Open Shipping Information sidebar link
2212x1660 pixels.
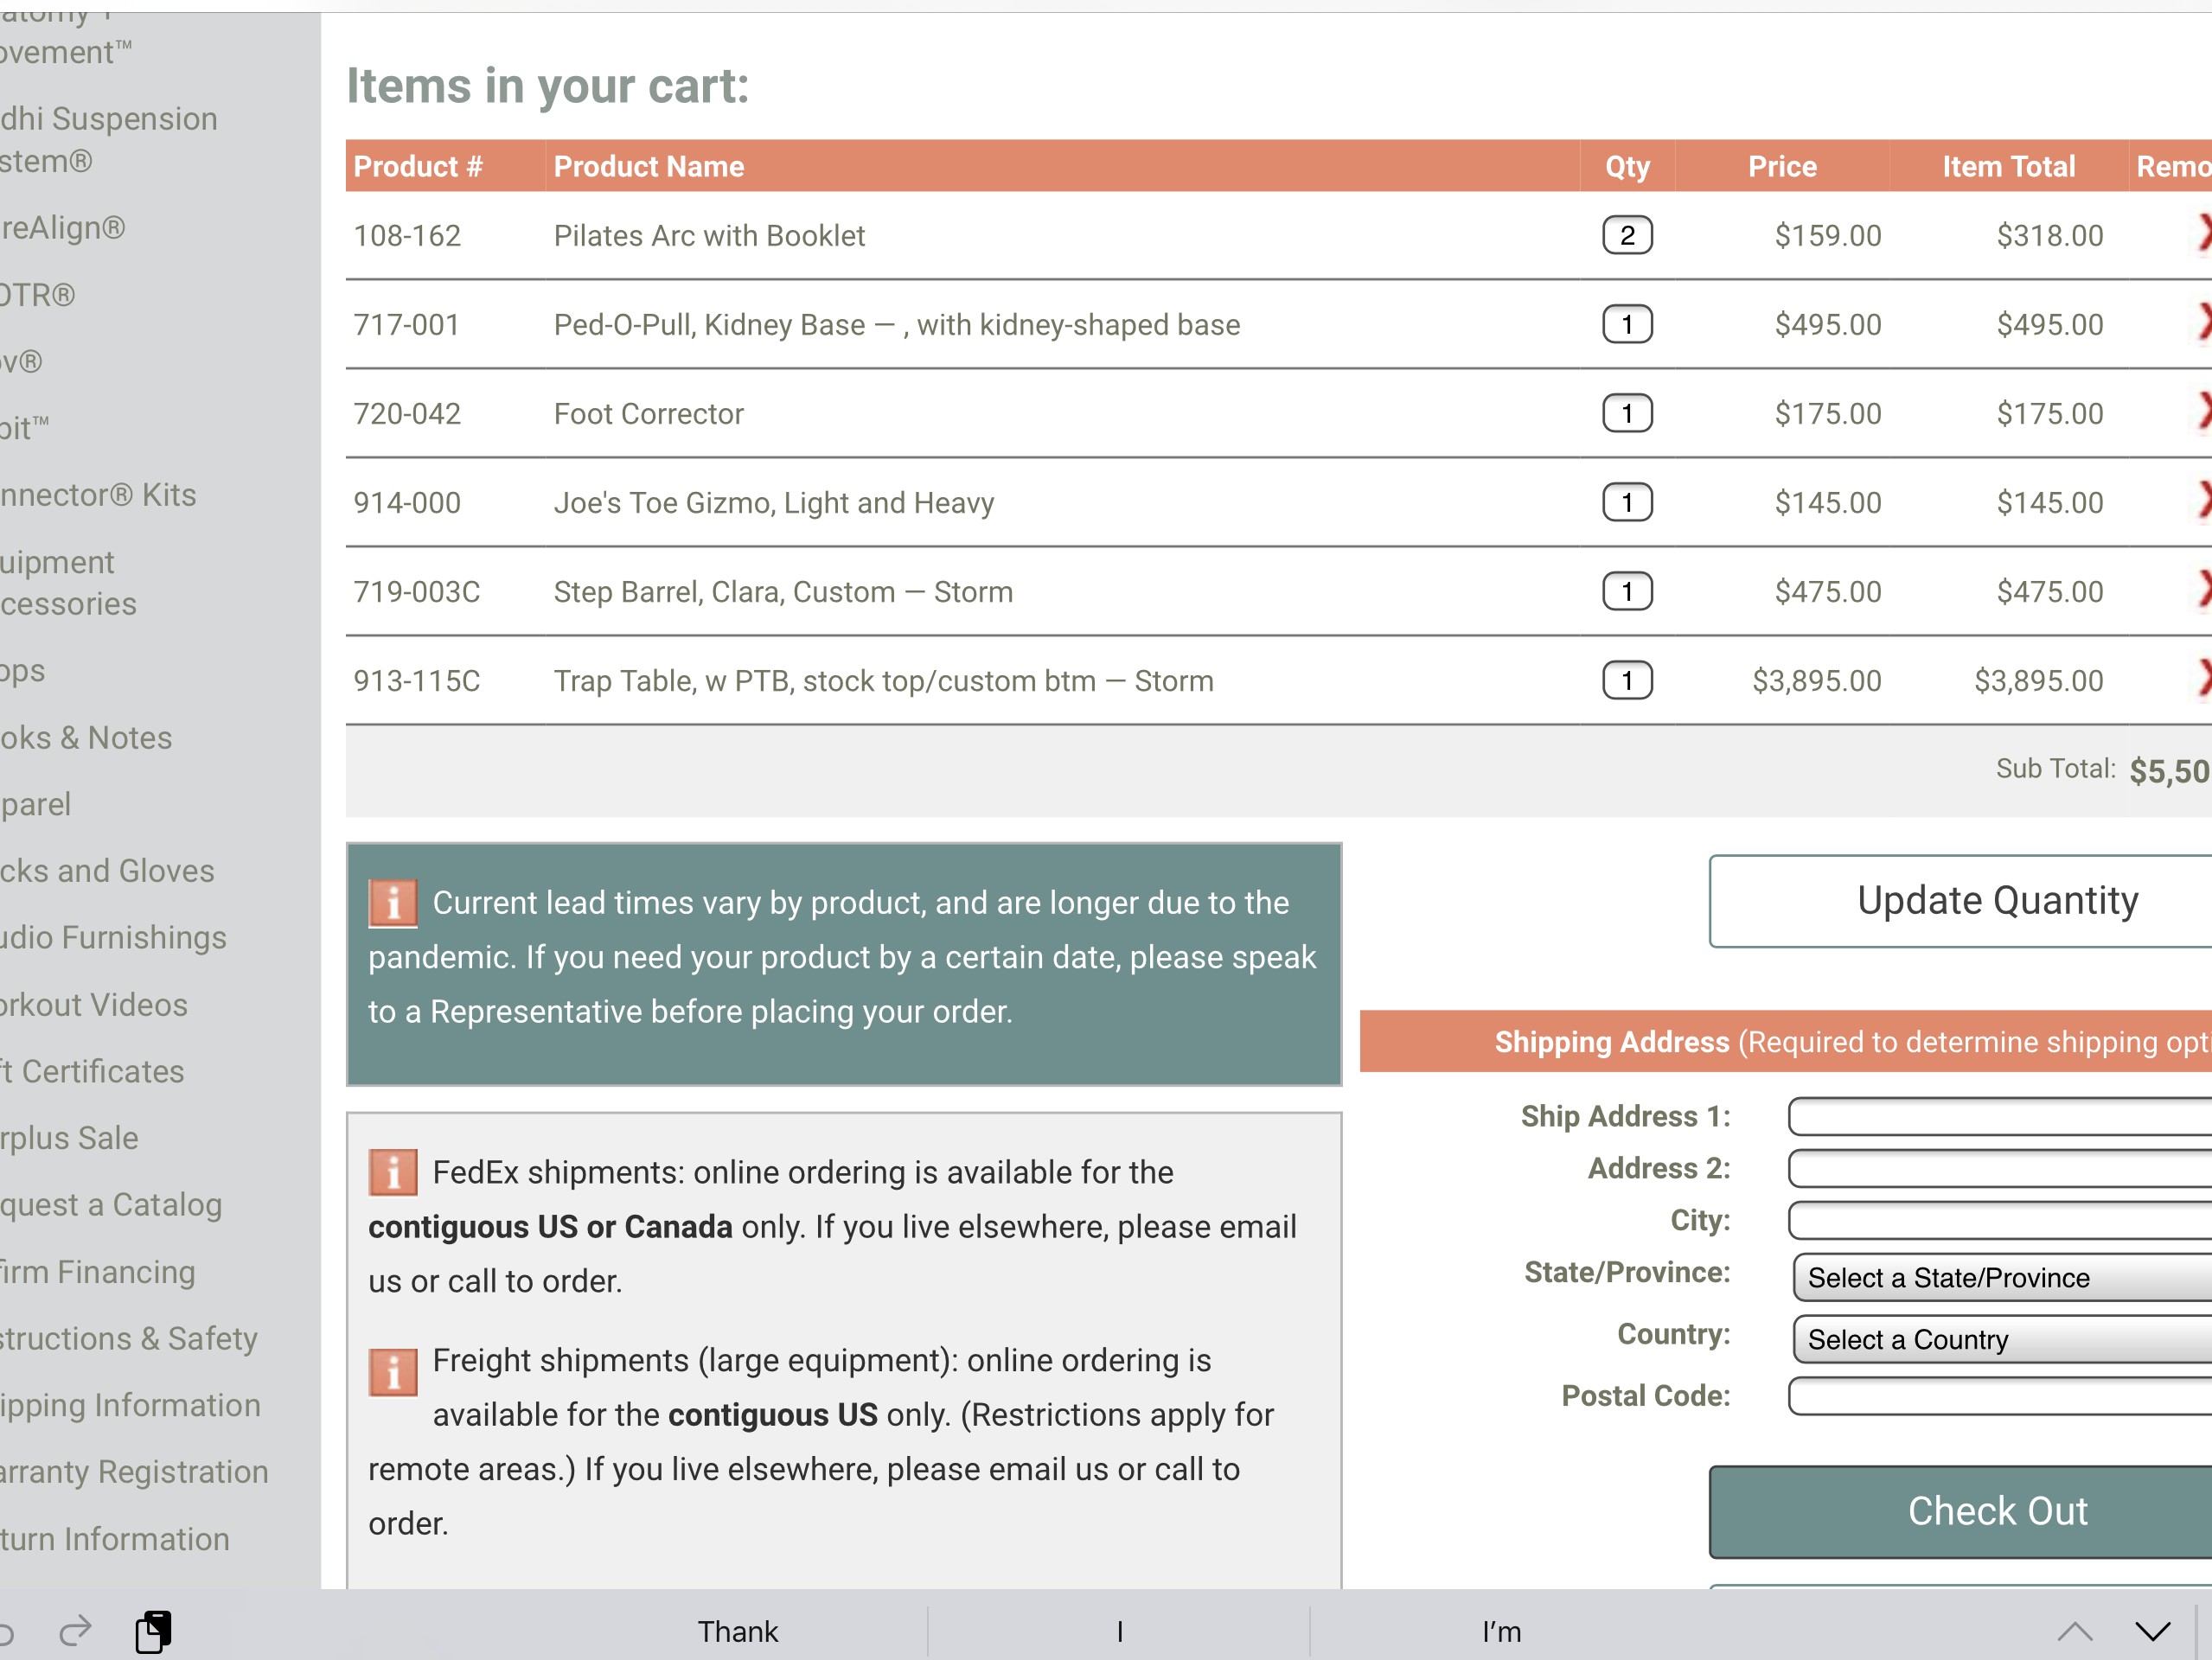click(130, 1405)
